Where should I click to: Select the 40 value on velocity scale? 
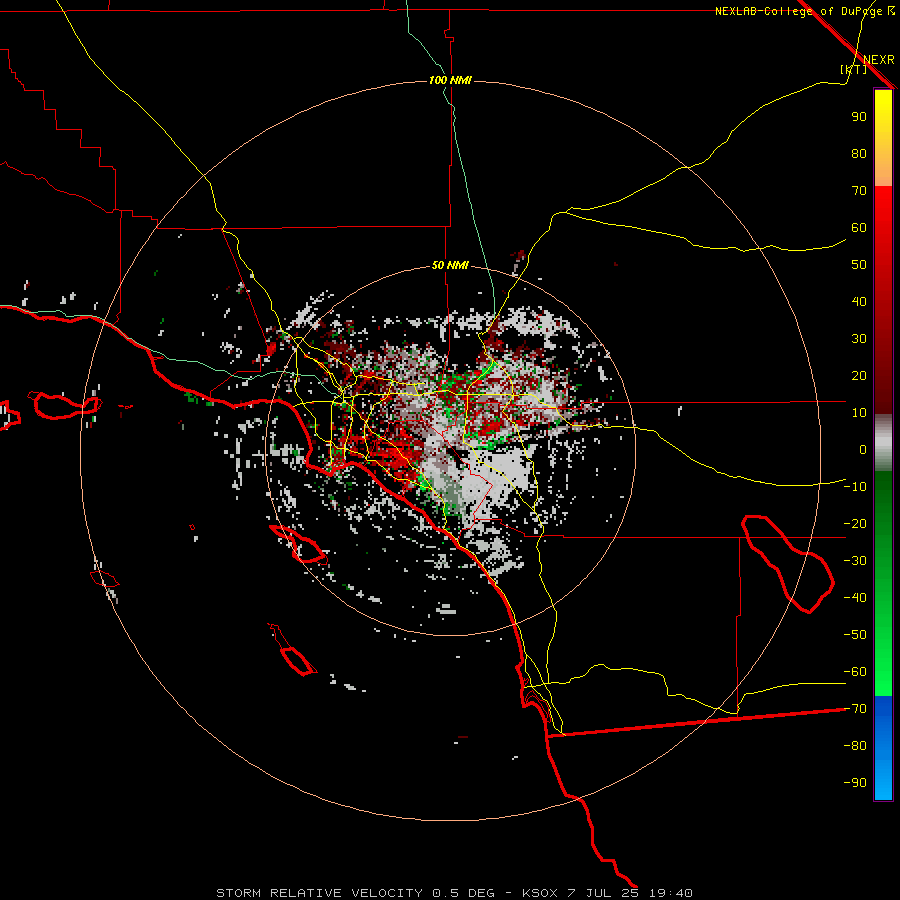(859, 301)
